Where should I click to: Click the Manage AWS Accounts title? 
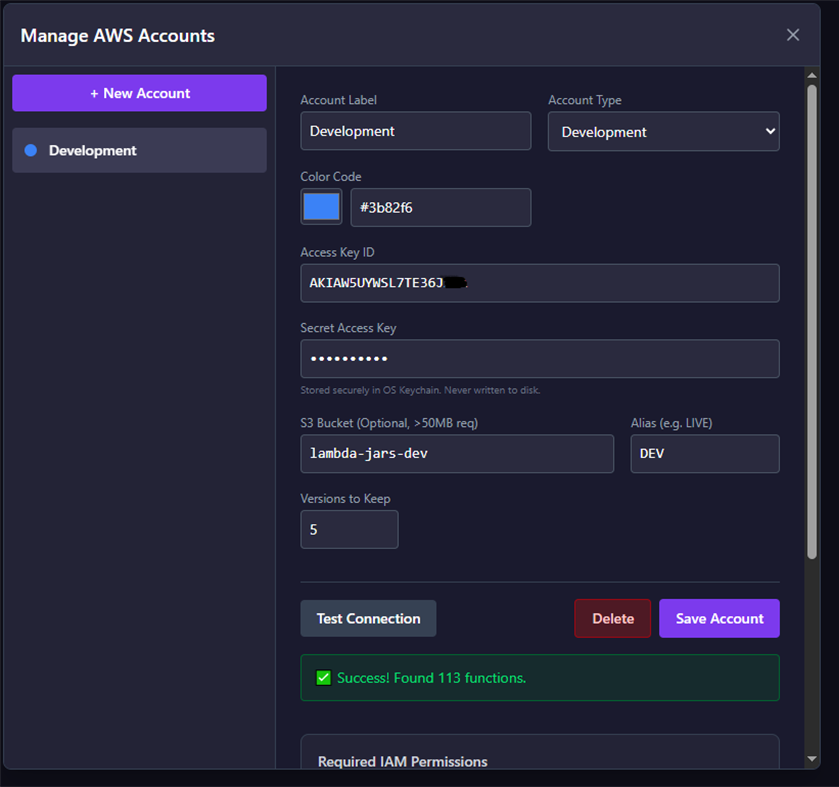pos(118,35)
